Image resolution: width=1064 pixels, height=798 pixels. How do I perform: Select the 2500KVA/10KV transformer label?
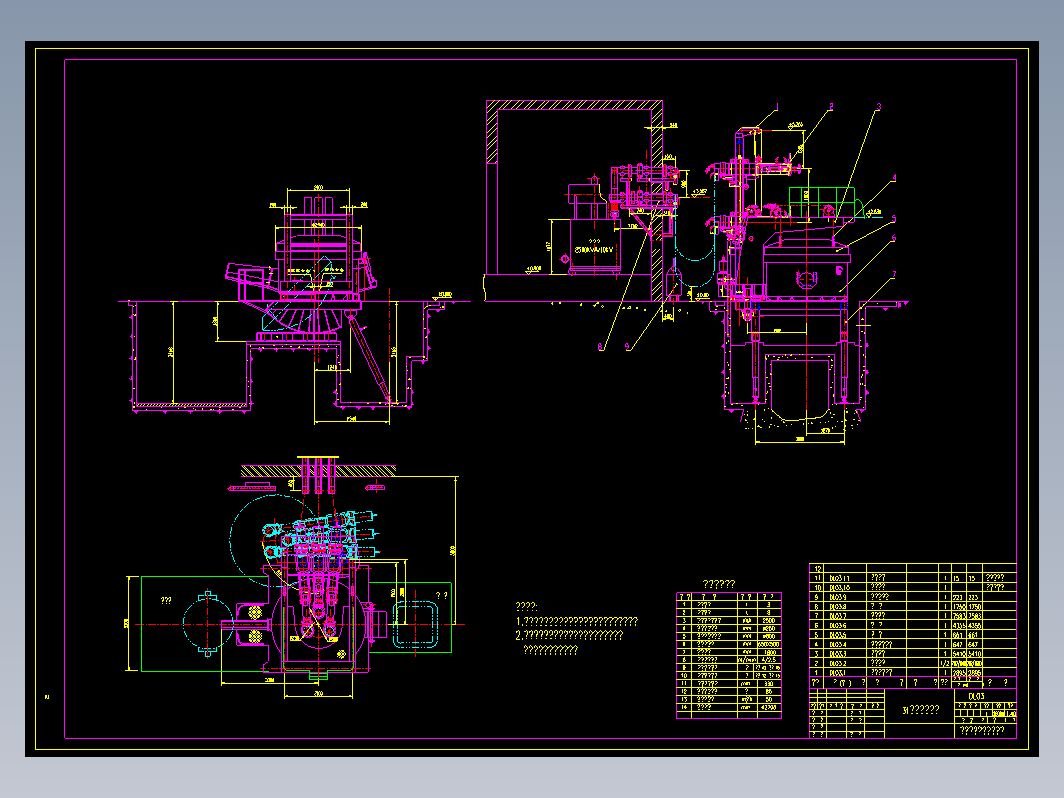(x=594, y=250)
